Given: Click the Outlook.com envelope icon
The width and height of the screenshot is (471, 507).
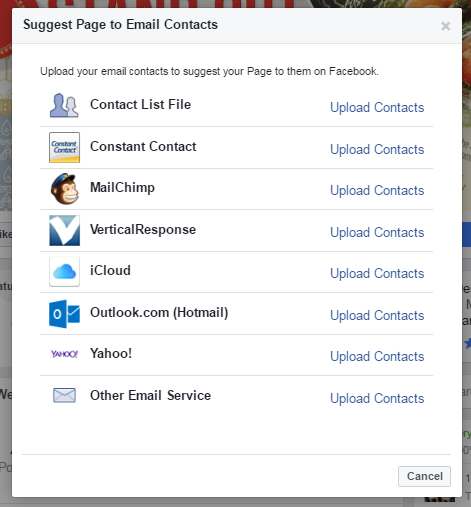Looking at the screenshot, I should click(x=64, y=314).
